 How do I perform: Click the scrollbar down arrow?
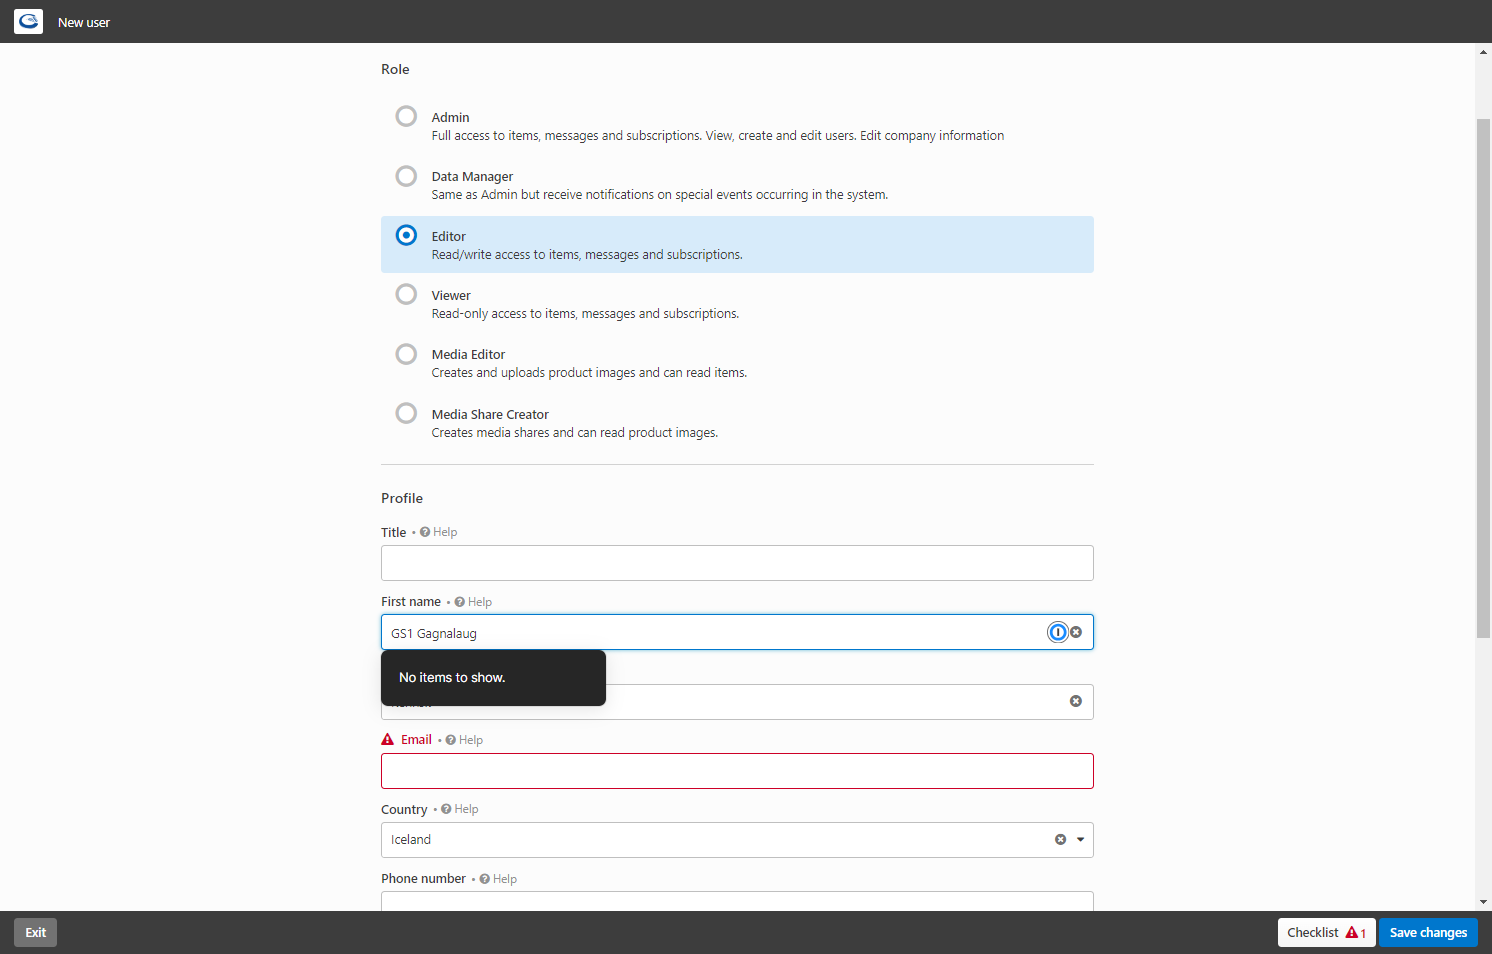pos(1484,902)
